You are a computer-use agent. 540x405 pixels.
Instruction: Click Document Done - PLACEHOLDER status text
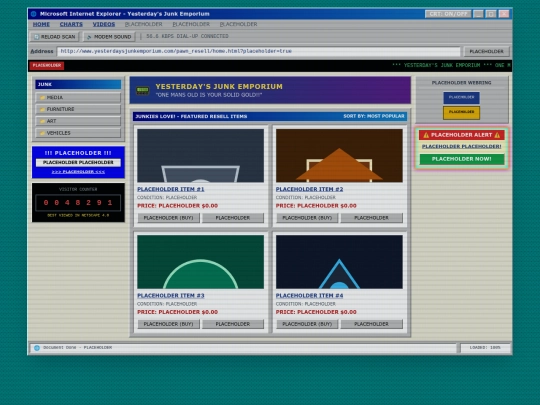[x=77, y=348]
